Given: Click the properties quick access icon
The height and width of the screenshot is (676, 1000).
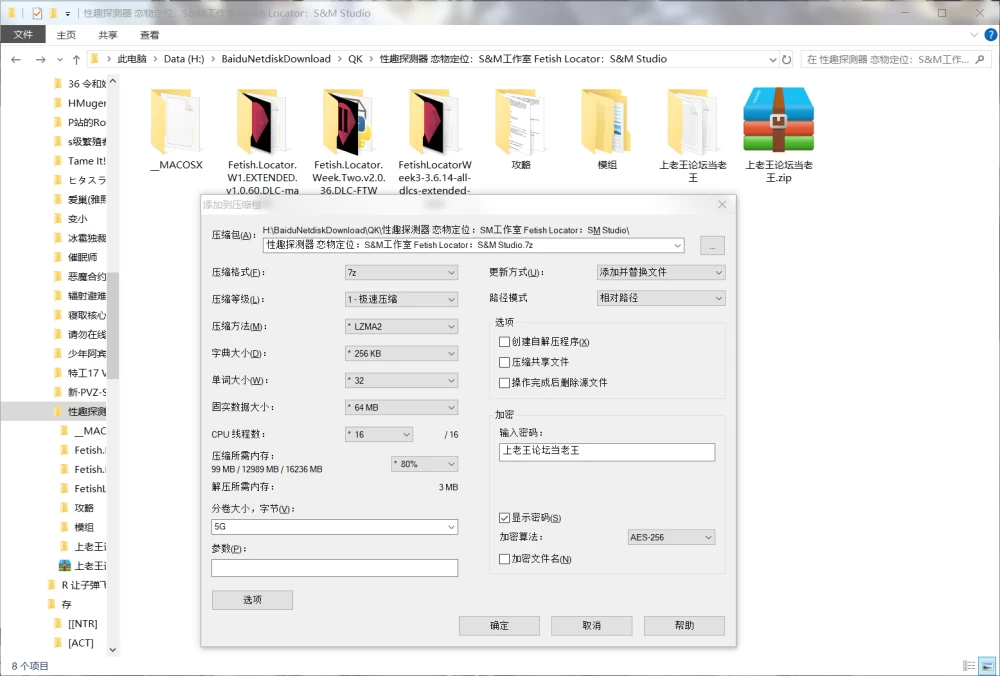Looking at the screenshot, I should tap(37, 13).
